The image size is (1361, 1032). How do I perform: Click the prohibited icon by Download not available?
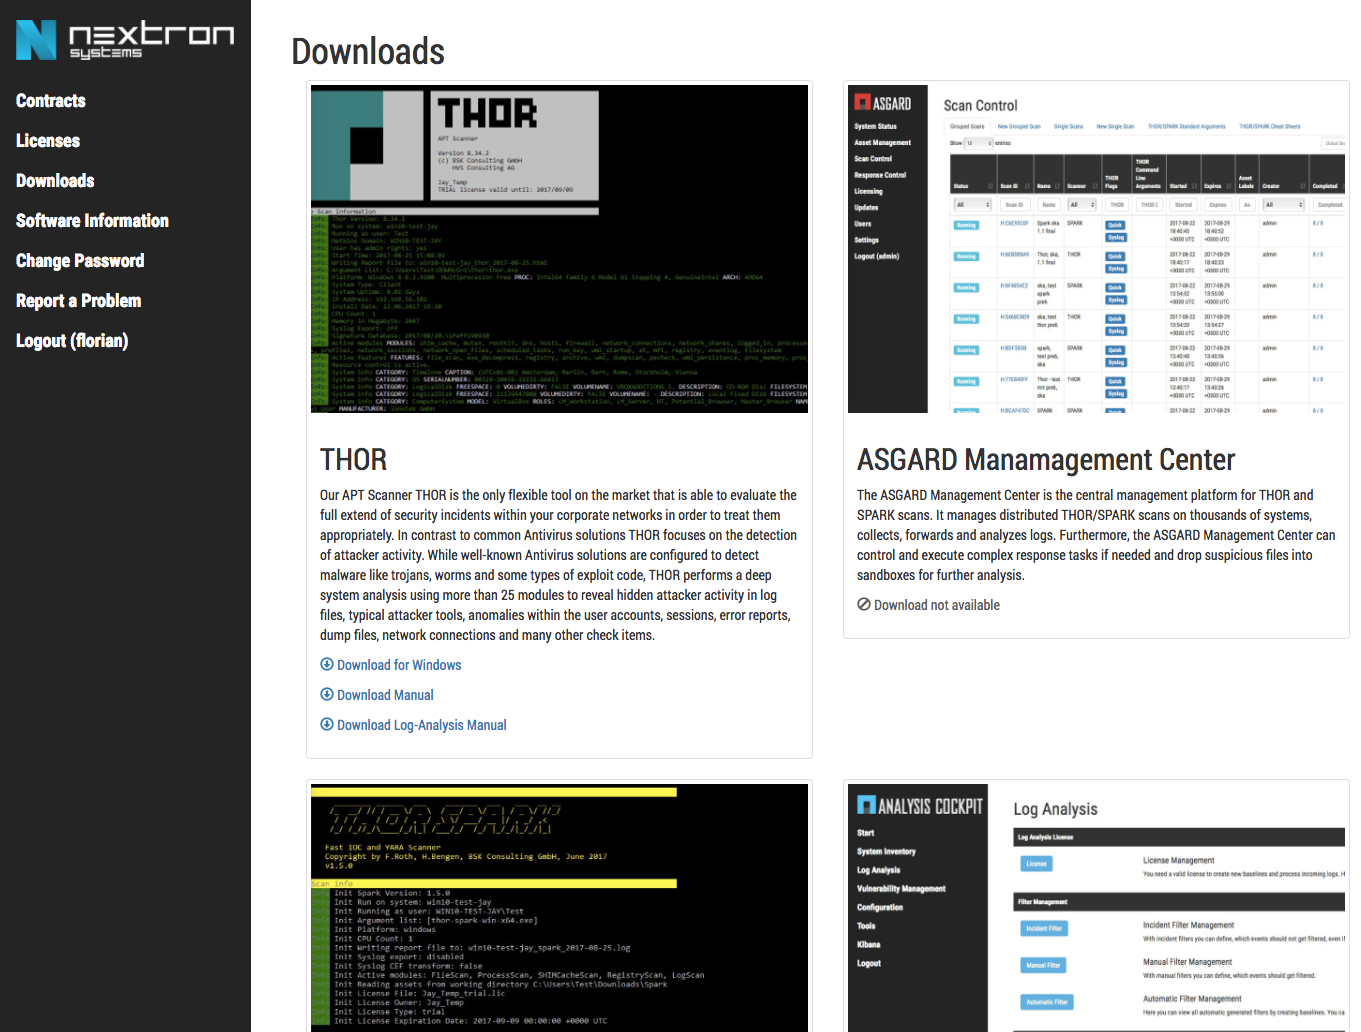coord(864,605)
